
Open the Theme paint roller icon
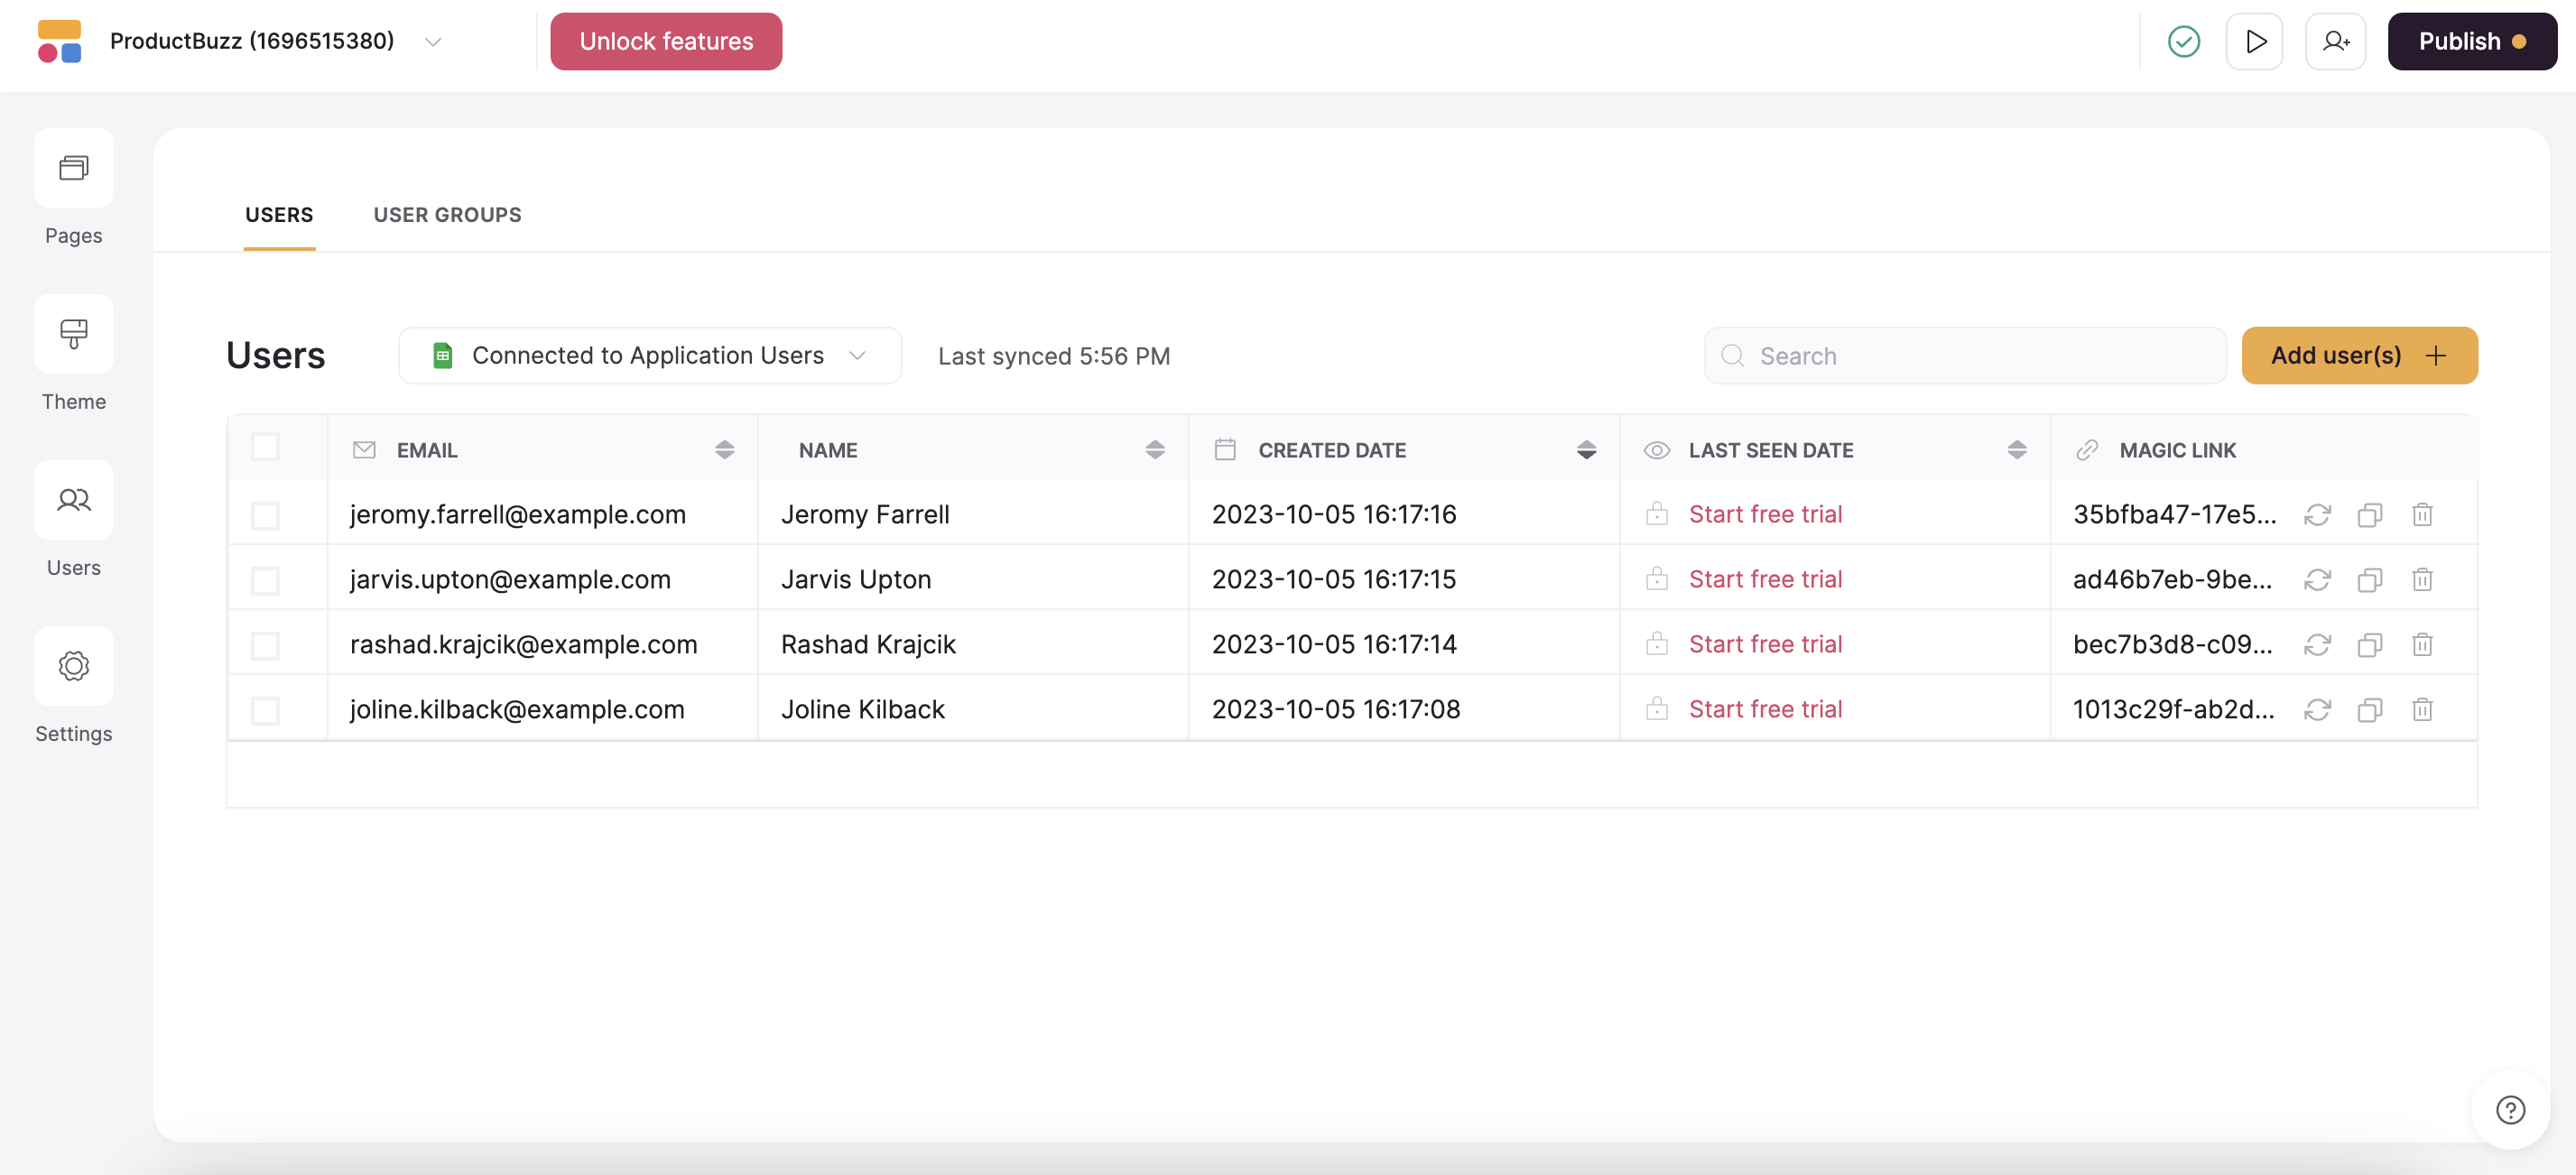[73, 334]
